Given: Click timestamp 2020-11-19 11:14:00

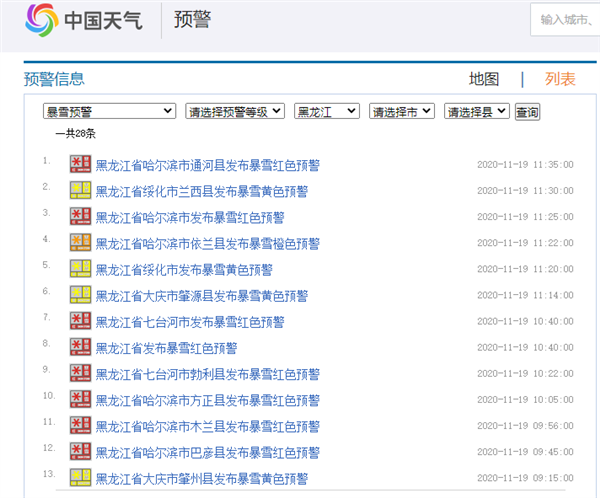Looking at the screenshot, I should (525, 295).
